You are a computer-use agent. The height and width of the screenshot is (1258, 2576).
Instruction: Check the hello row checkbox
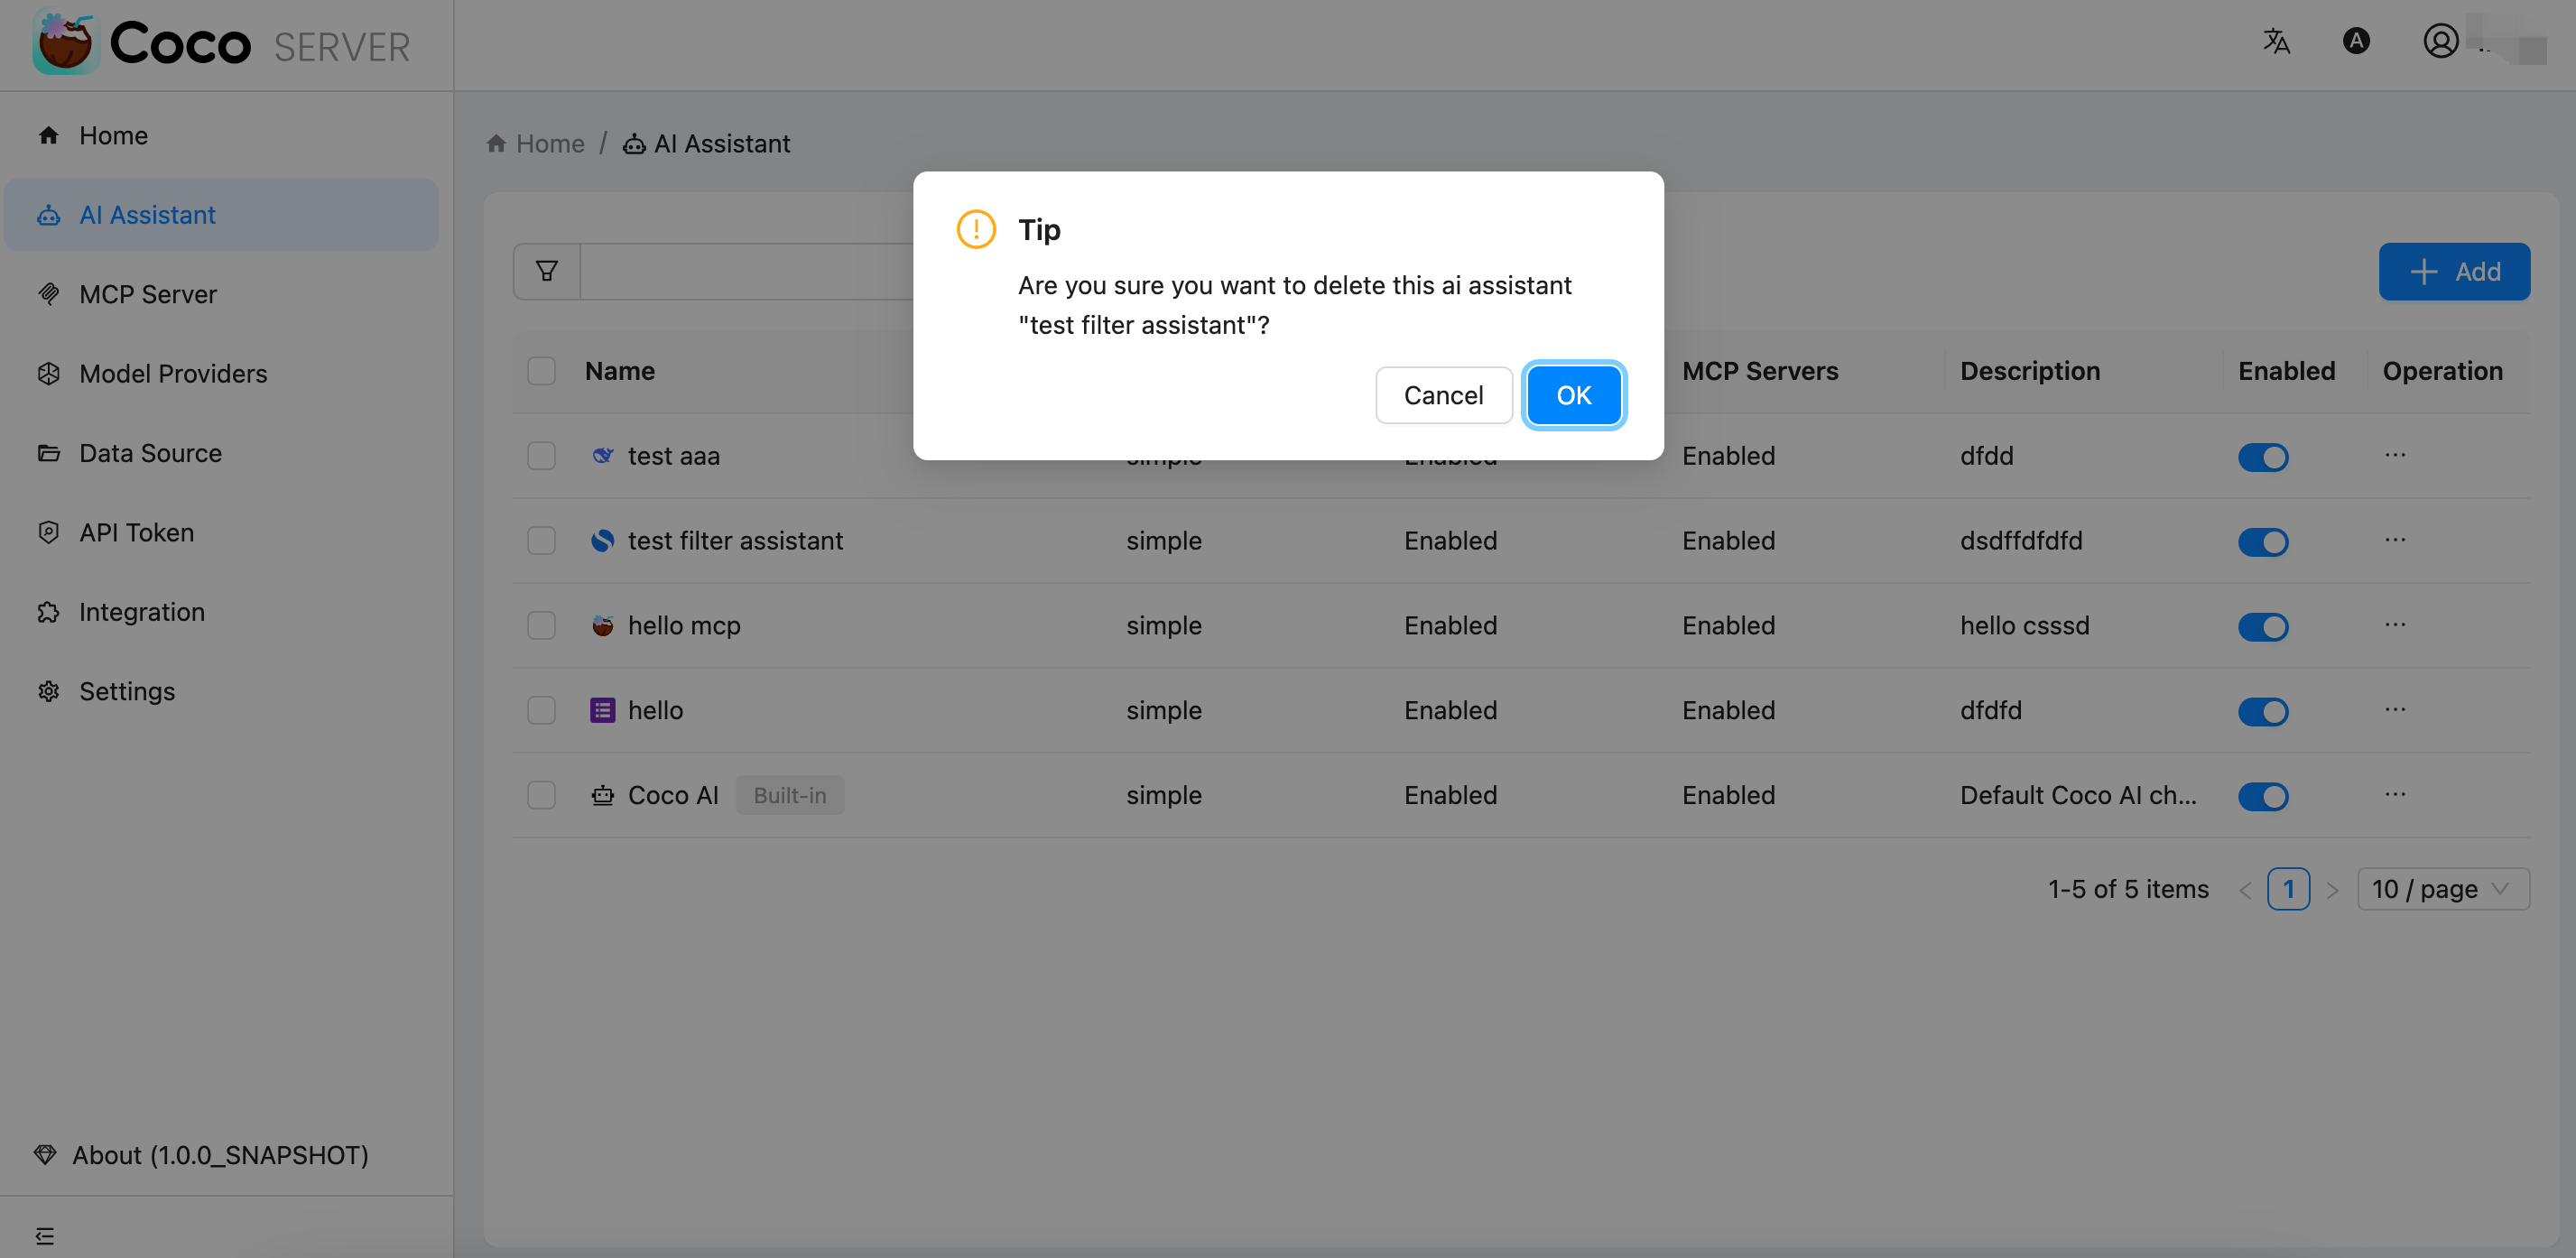pos(541,711)
